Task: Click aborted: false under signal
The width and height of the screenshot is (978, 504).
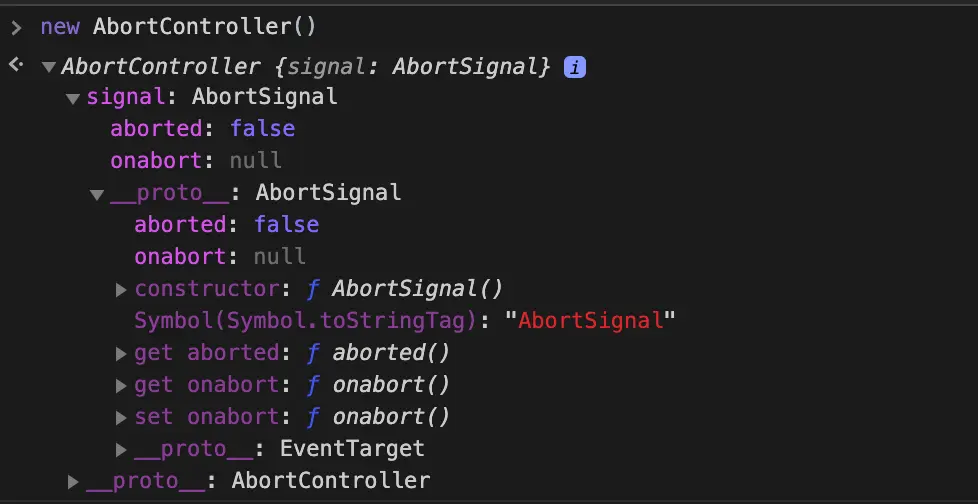Action: point(202,129)
